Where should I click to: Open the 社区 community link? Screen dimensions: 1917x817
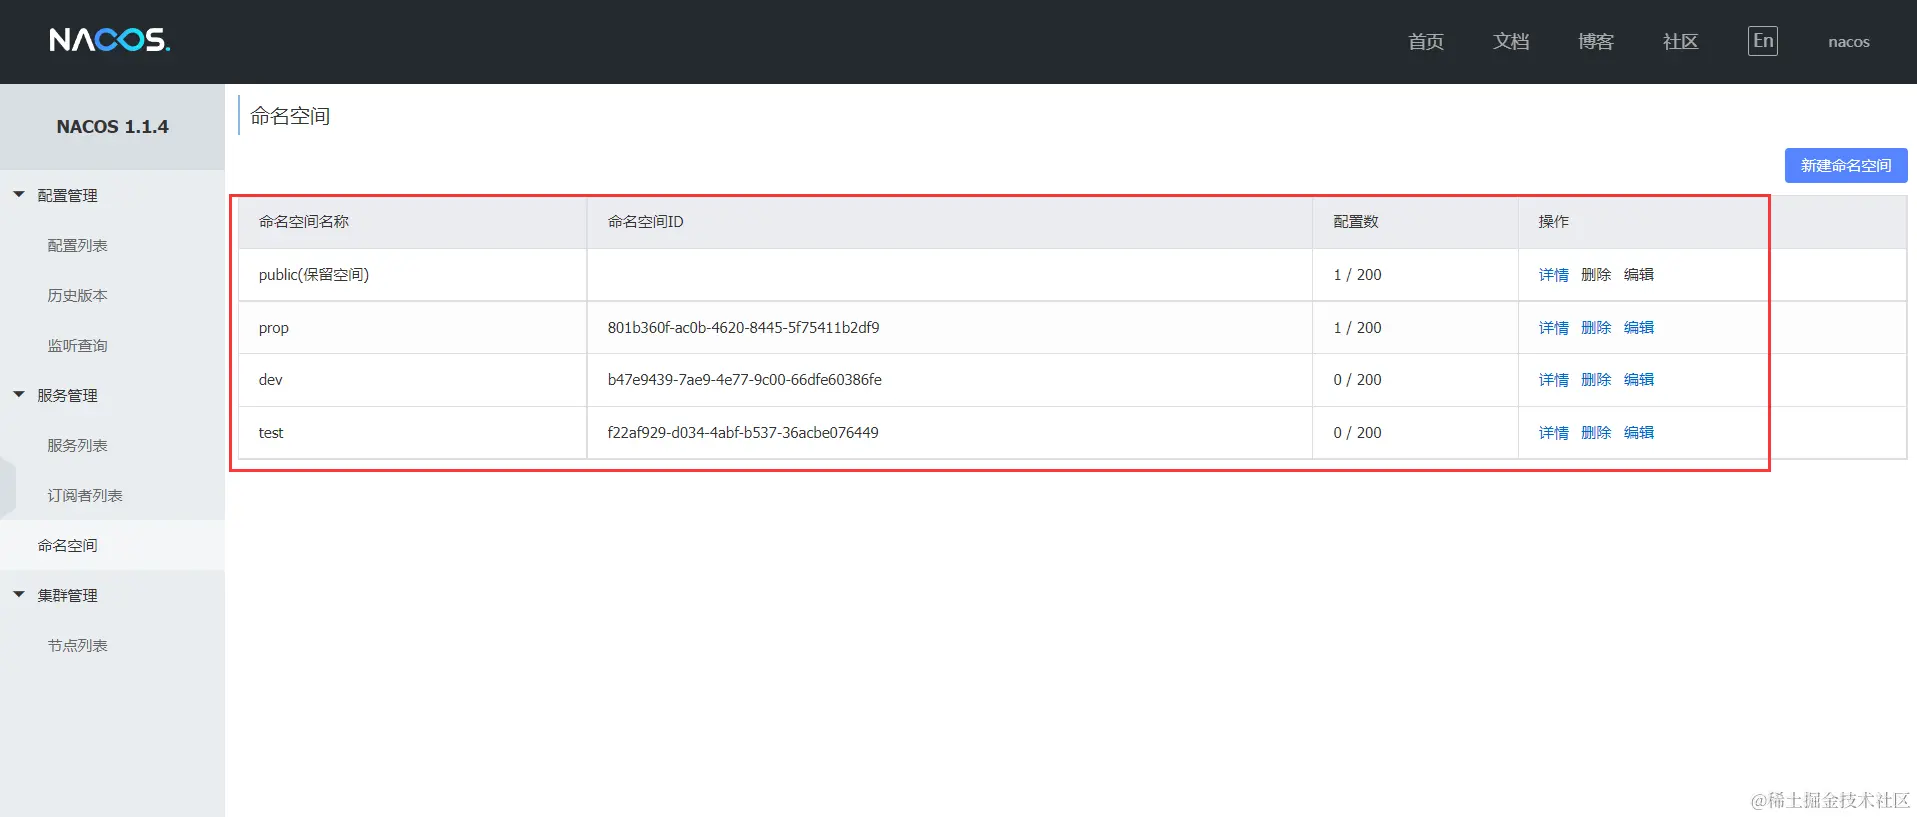tap(1680, 41)
